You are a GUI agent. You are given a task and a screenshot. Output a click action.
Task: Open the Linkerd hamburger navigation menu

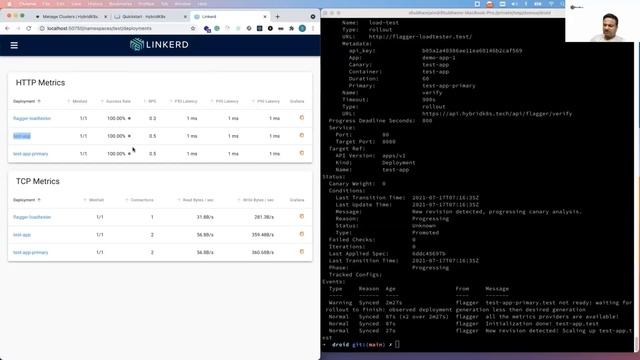point(14,45)
